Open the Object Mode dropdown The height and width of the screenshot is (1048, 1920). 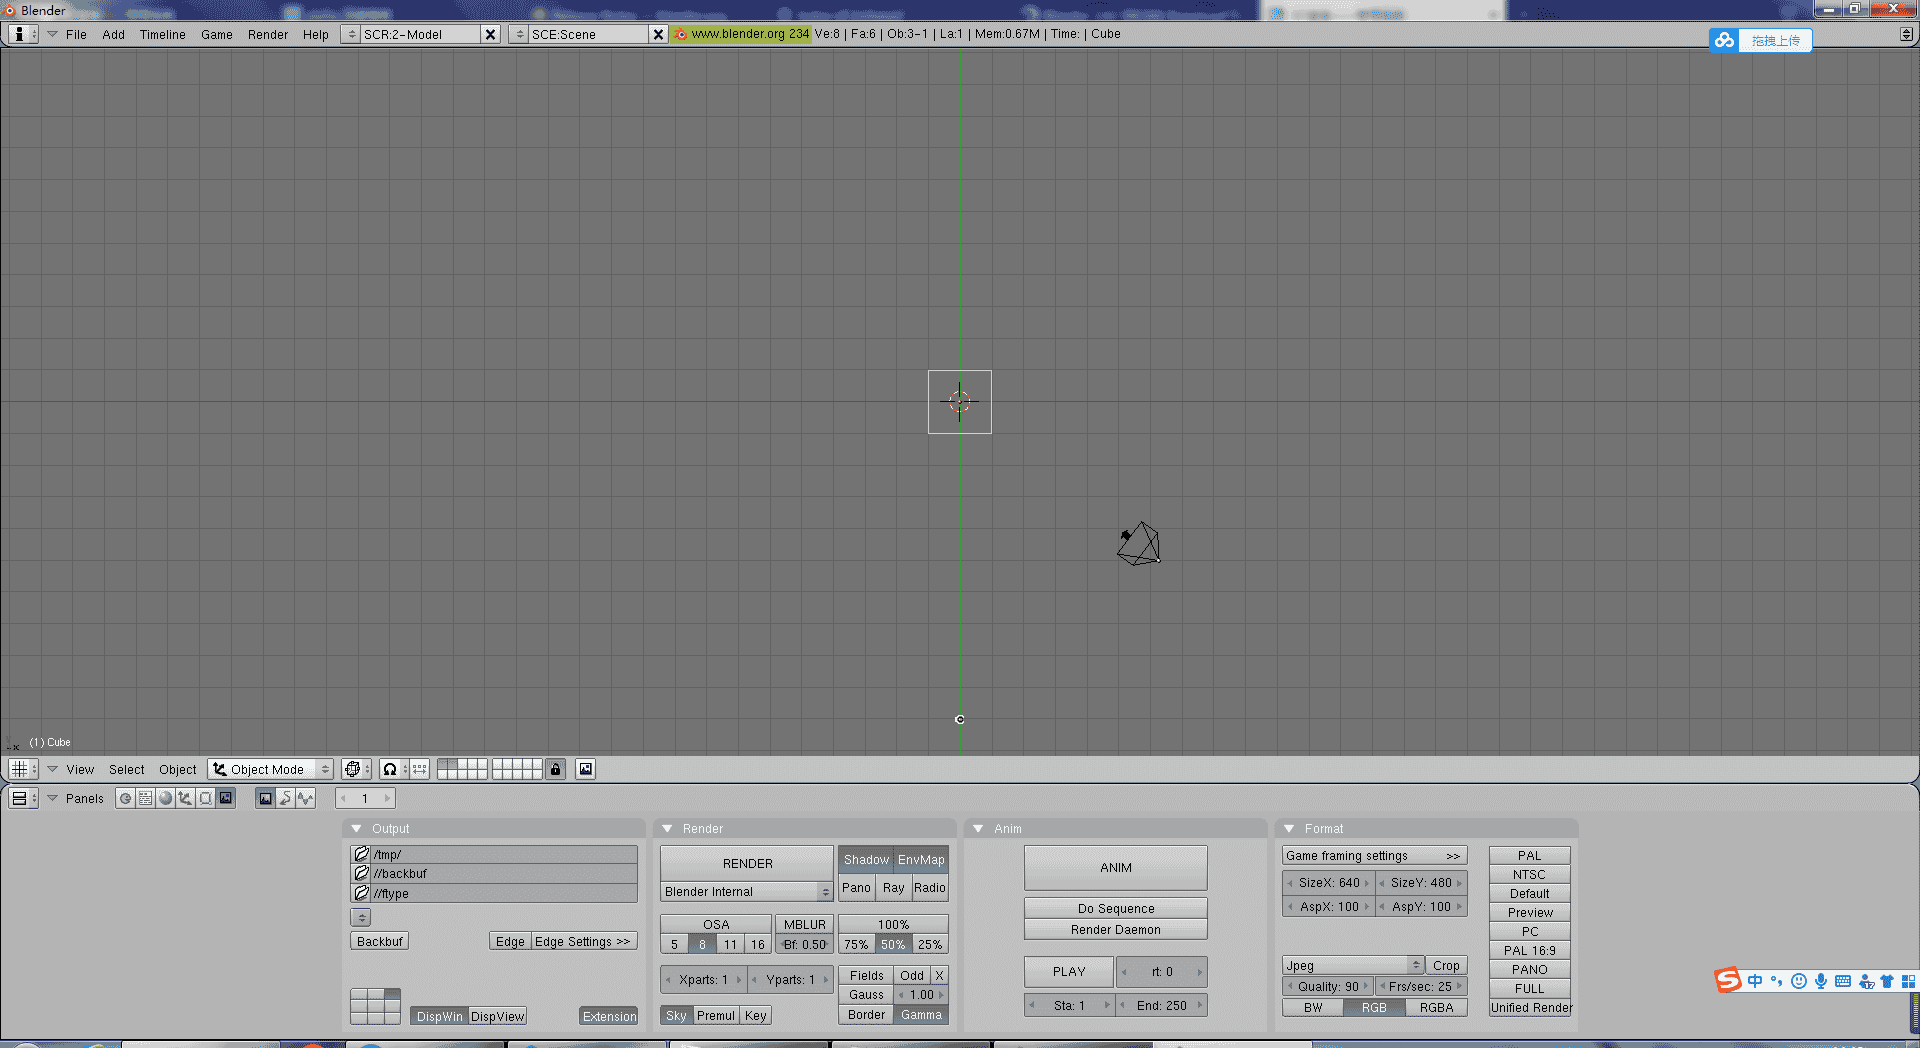(270, 769)
